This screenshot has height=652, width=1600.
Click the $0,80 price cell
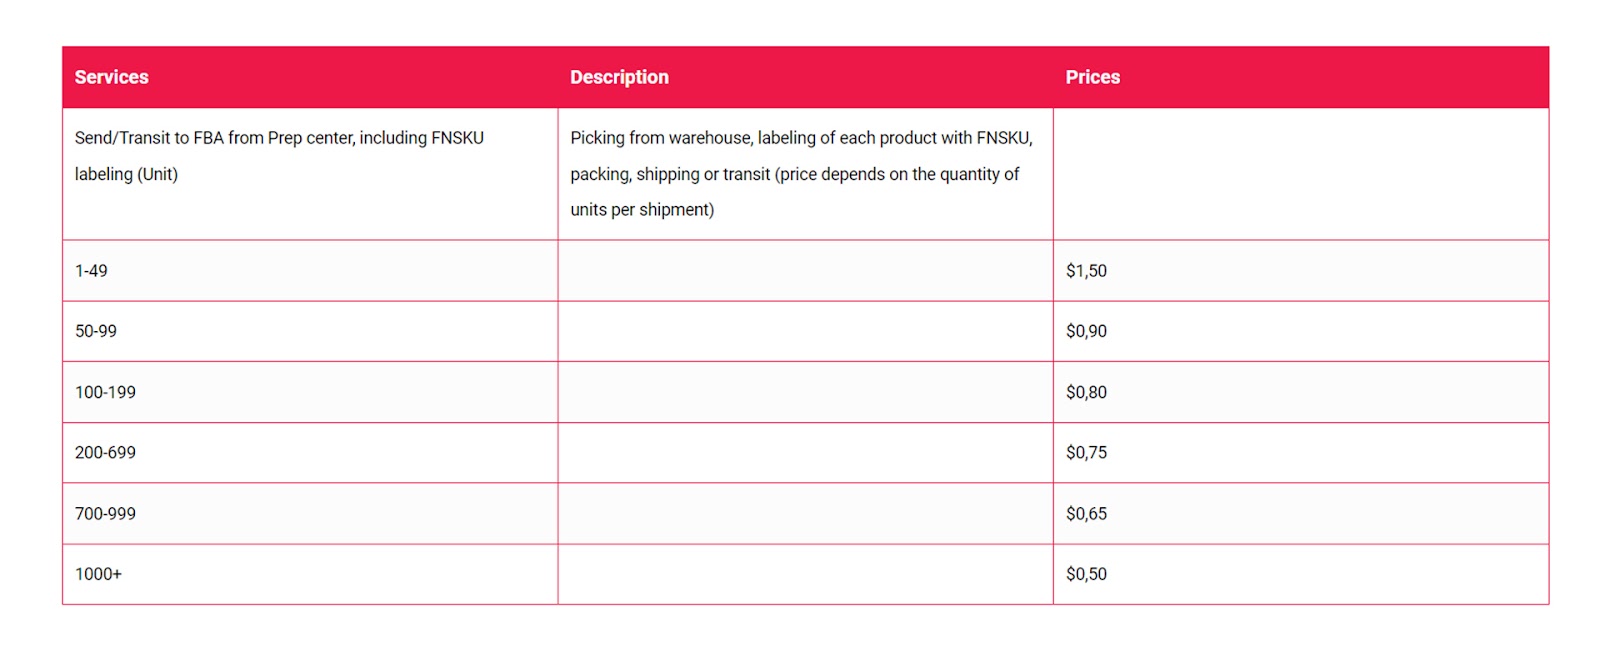click(x=1086, y=392)
